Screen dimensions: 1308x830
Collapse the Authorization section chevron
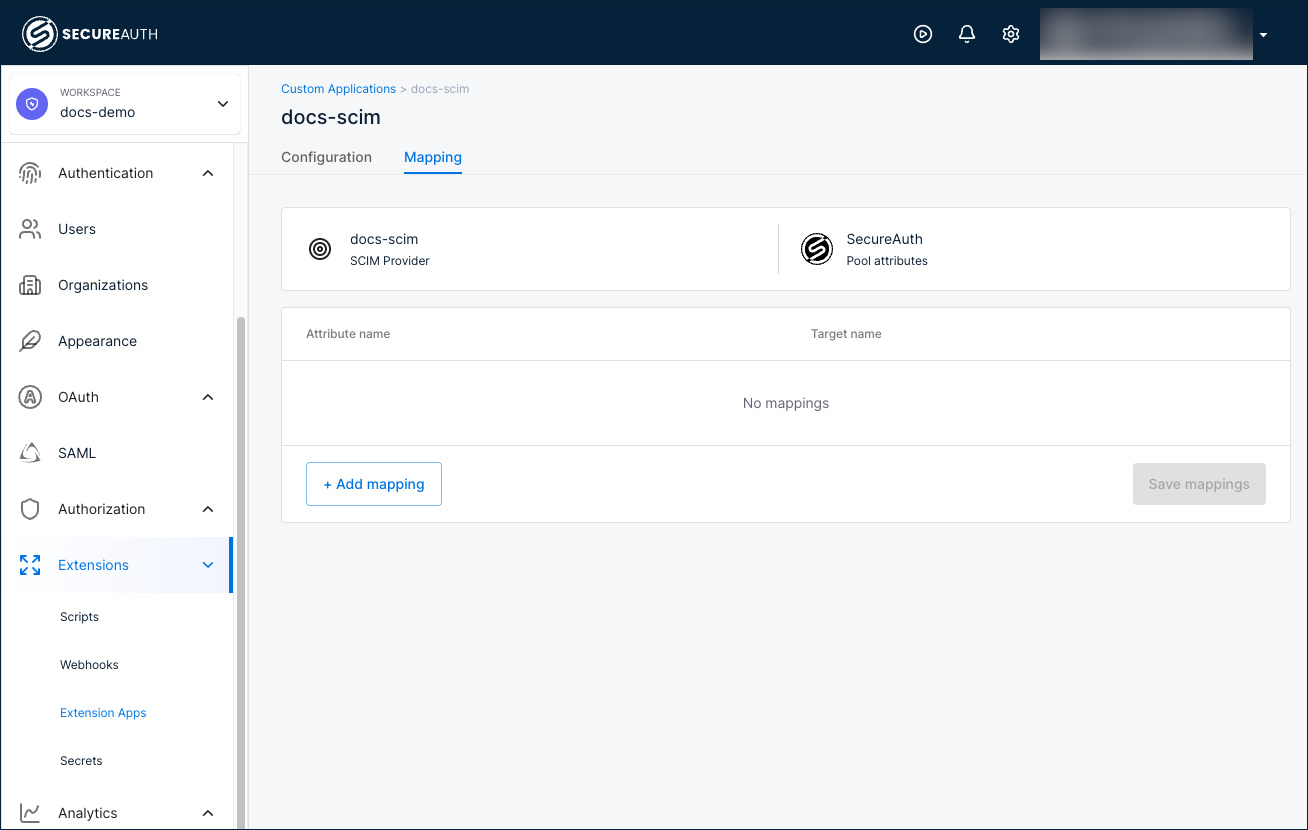[x=208, y=509]
